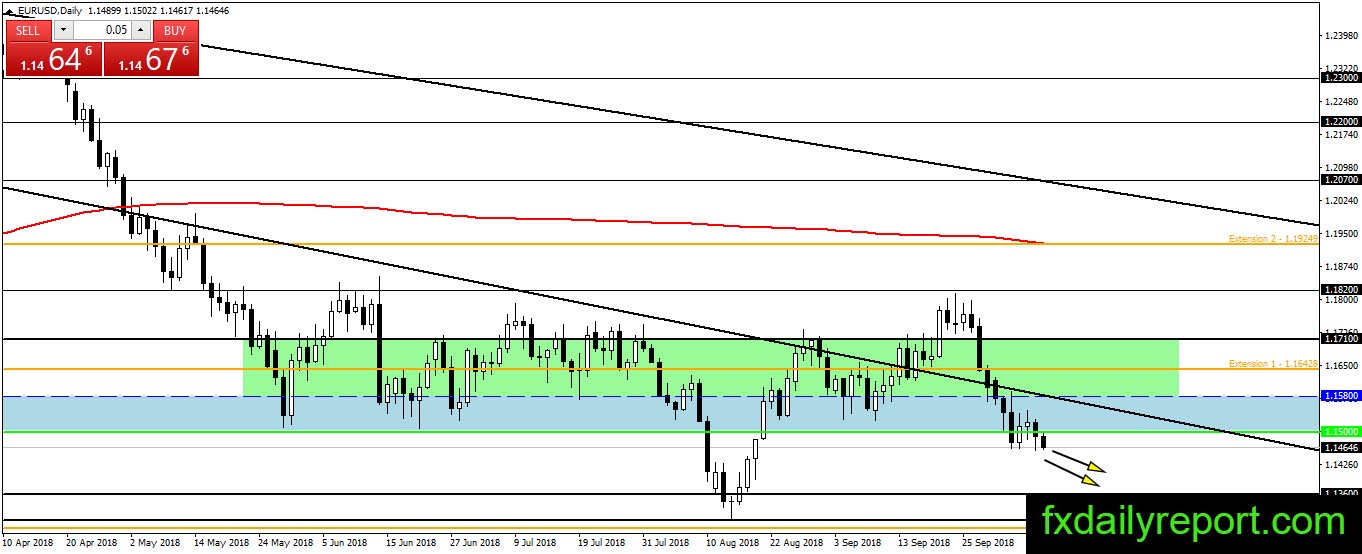The height and width of the screenshot is (554, 1362).
Task: Click the BUY button
Action: tap(175, 30)
